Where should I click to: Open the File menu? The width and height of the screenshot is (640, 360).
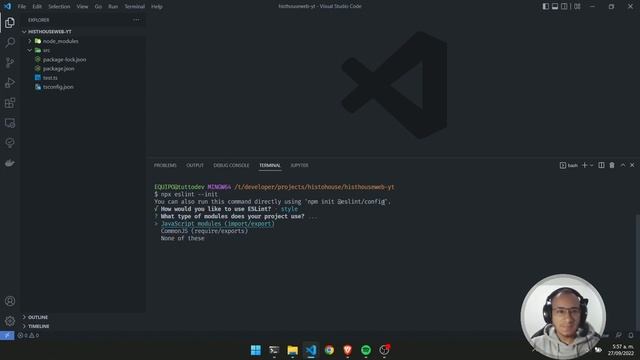tap(22, 7)
